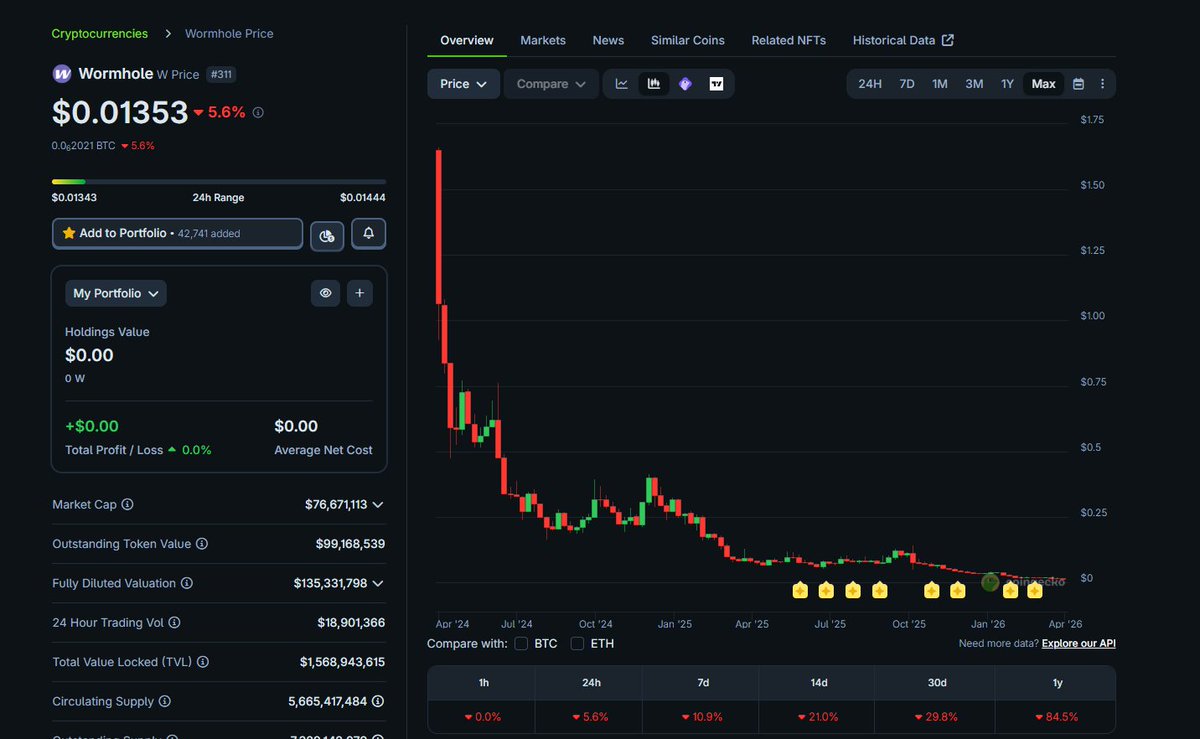Open the Price dropdown
1200x739 pixels.
tap(463, 84)
